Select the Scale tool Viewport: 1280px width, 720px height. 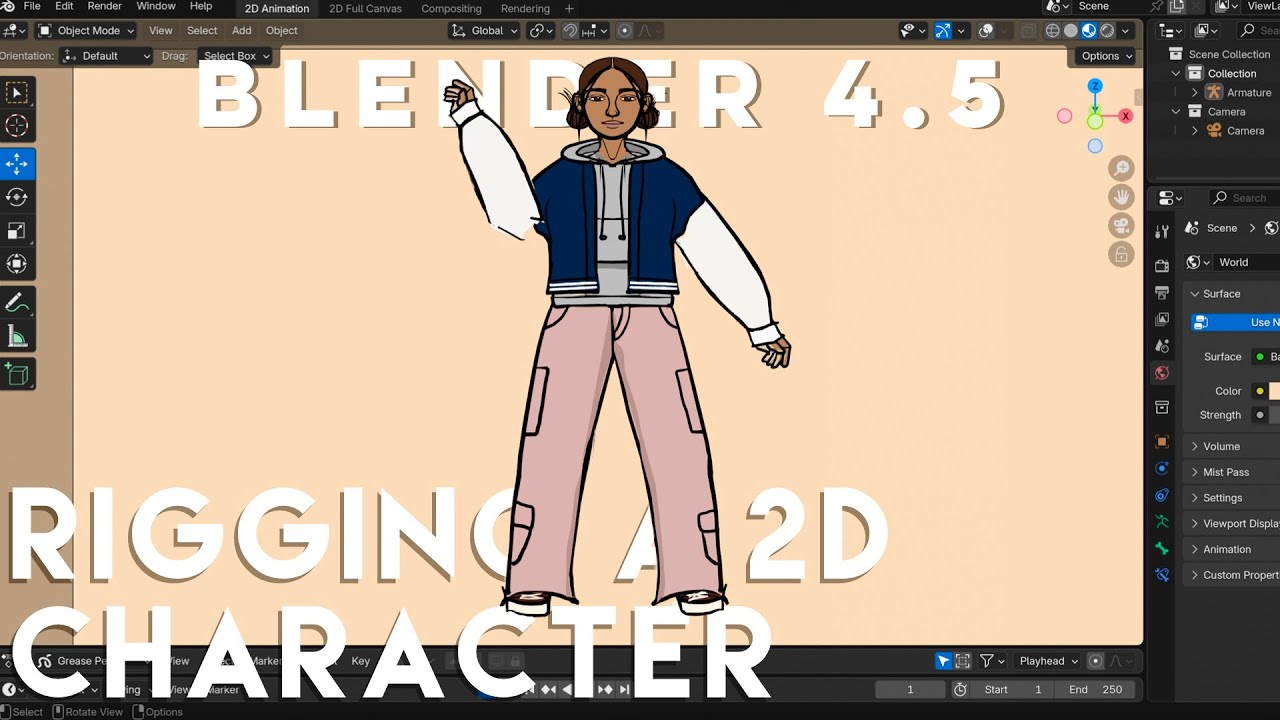tap(17, 231)
